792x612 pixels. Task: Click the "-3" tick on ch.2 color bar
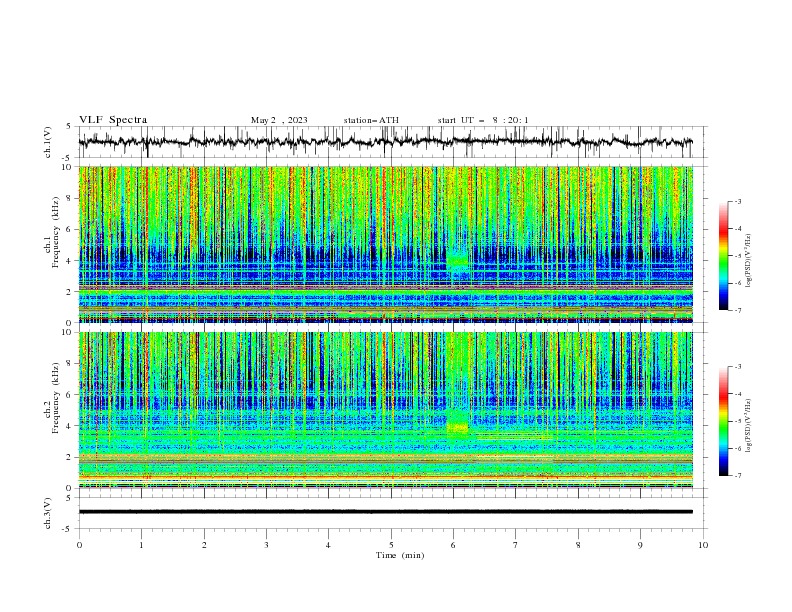pyautogui.click(x=737, y=367)
